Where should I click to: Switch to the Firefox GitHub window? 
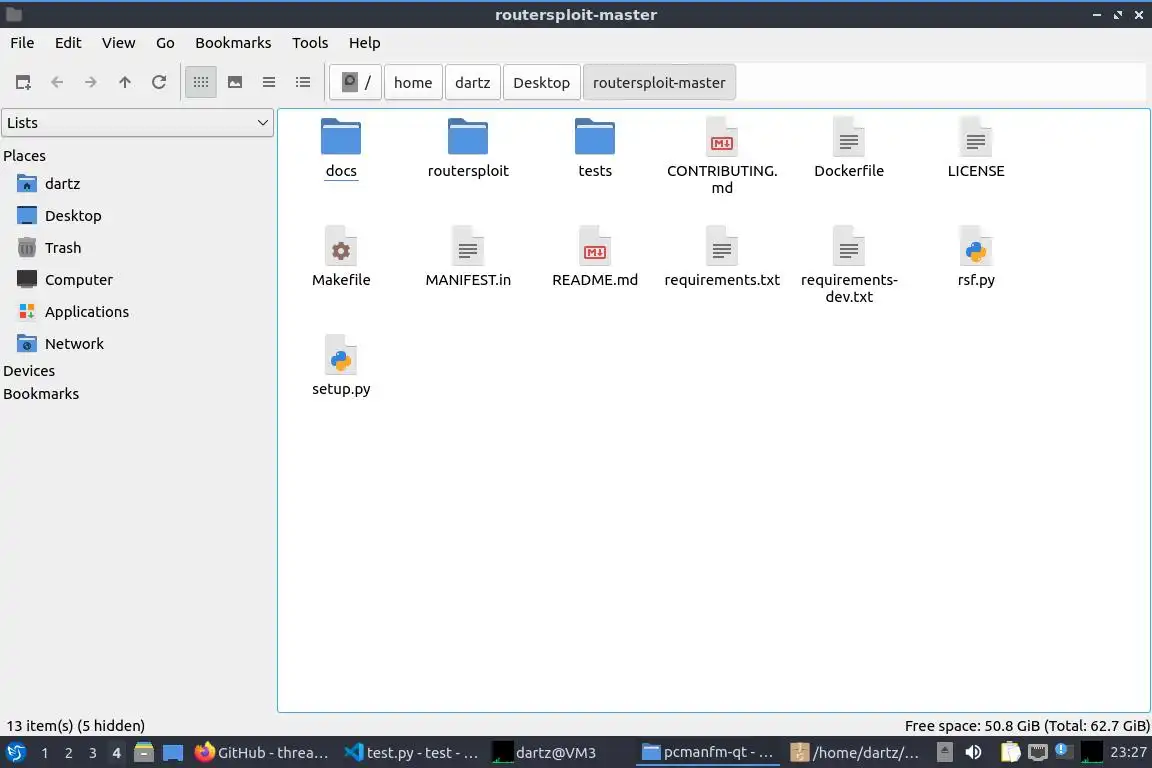(x=262, y=753)
